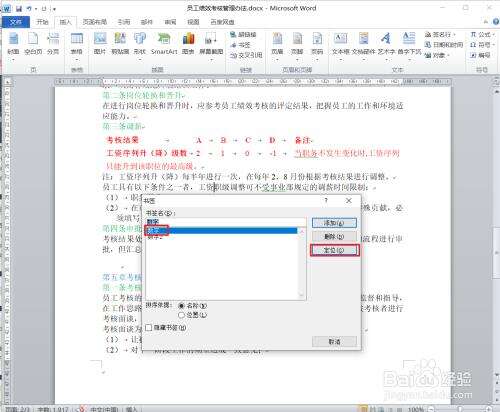Open the File (文件) tab
This screenshot has height=412, width=500.
click(16, 22)
